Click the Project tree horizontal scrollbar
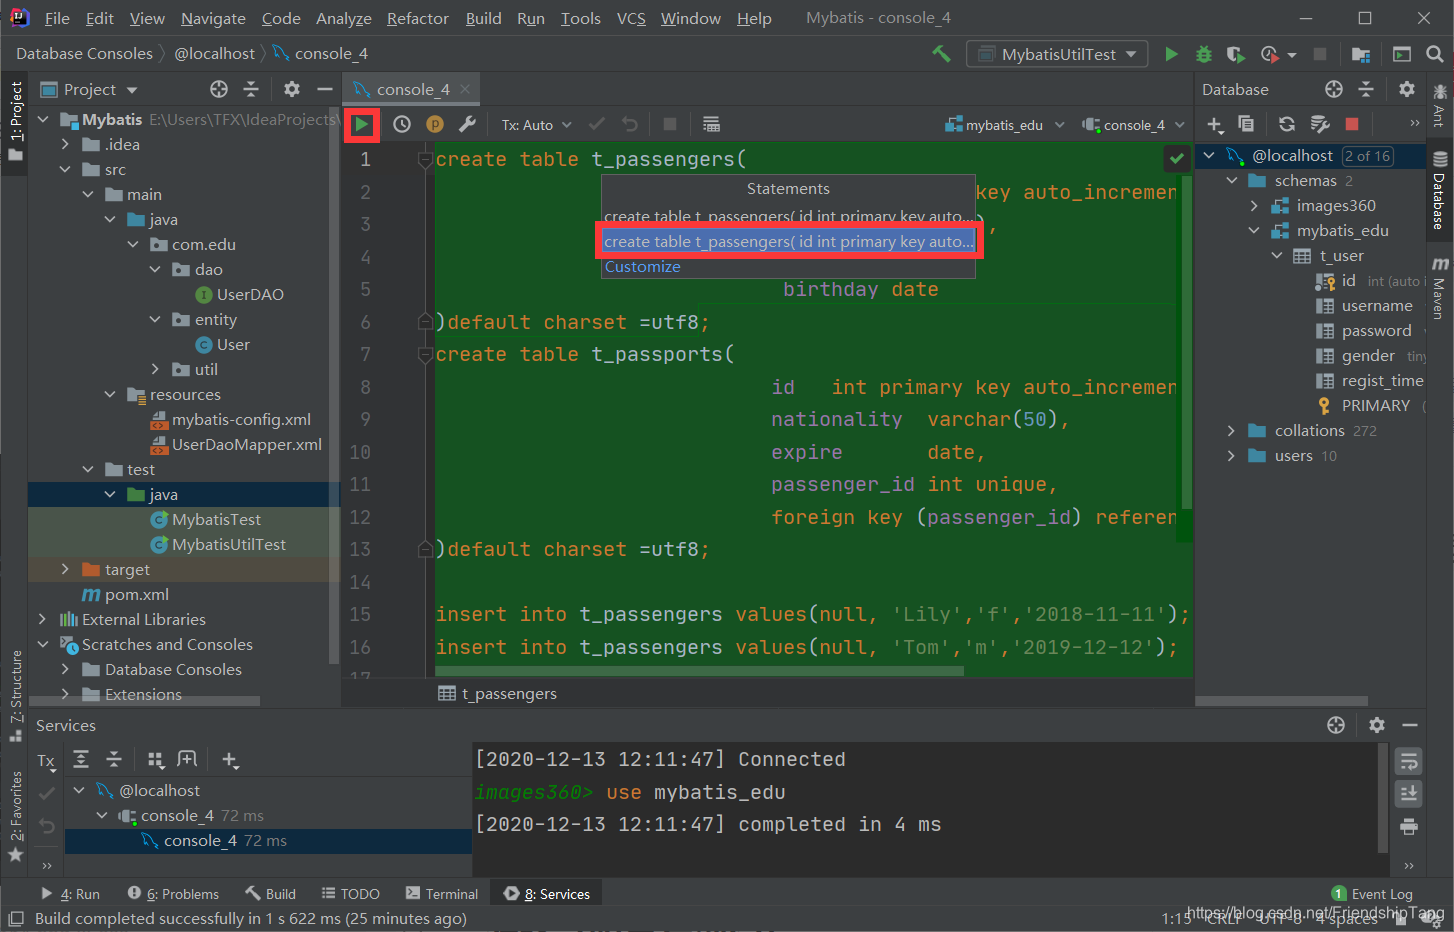Screen dimensions: 1454x932 pyautogui.click(x=145, y=701)
